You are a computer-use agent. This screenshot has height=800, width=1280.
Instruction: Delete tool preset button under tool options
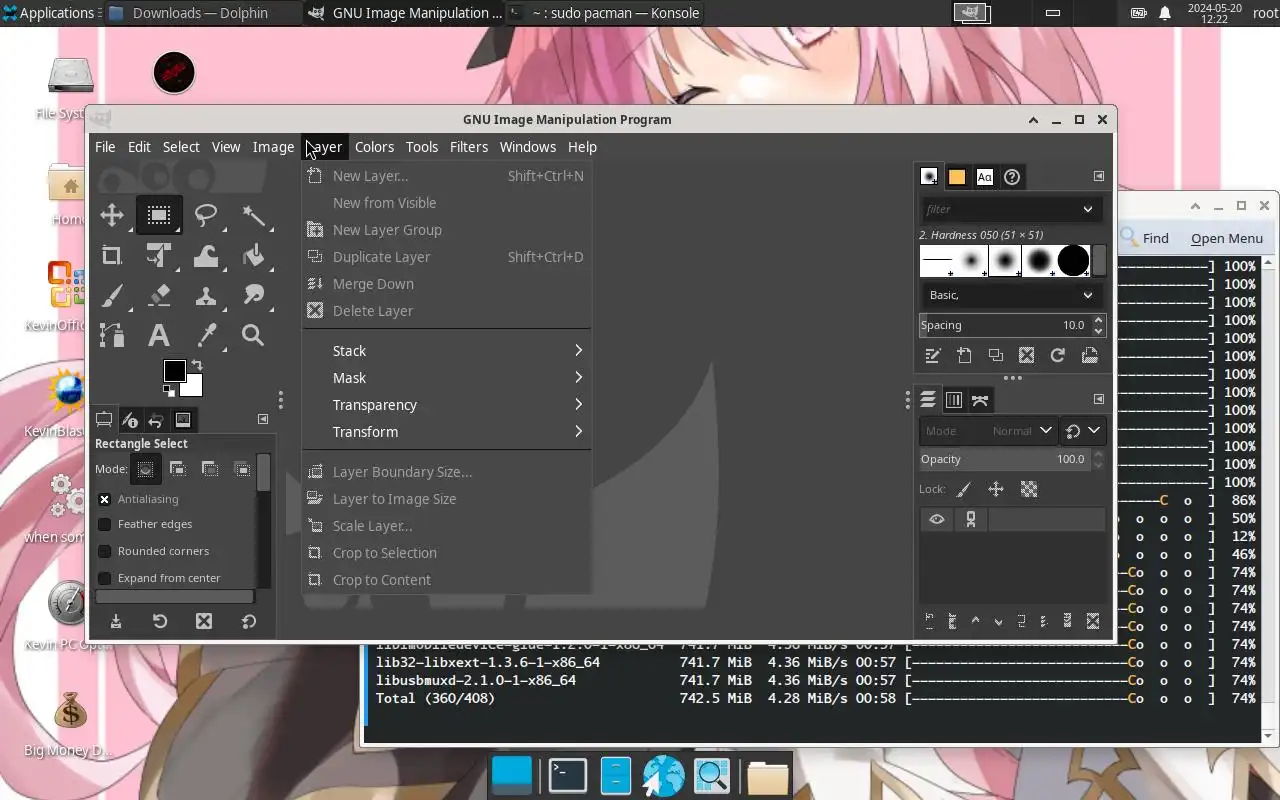click(x=204, y=621)
